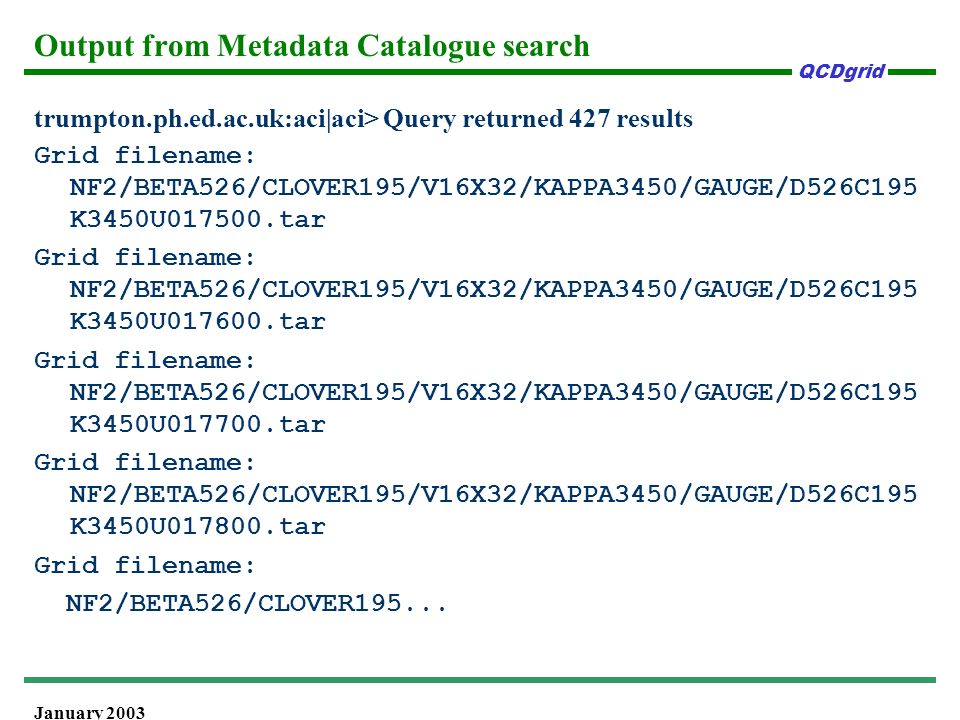
Task: Click the K3450U017500.tar filename
Action: (x=197, y=219)
